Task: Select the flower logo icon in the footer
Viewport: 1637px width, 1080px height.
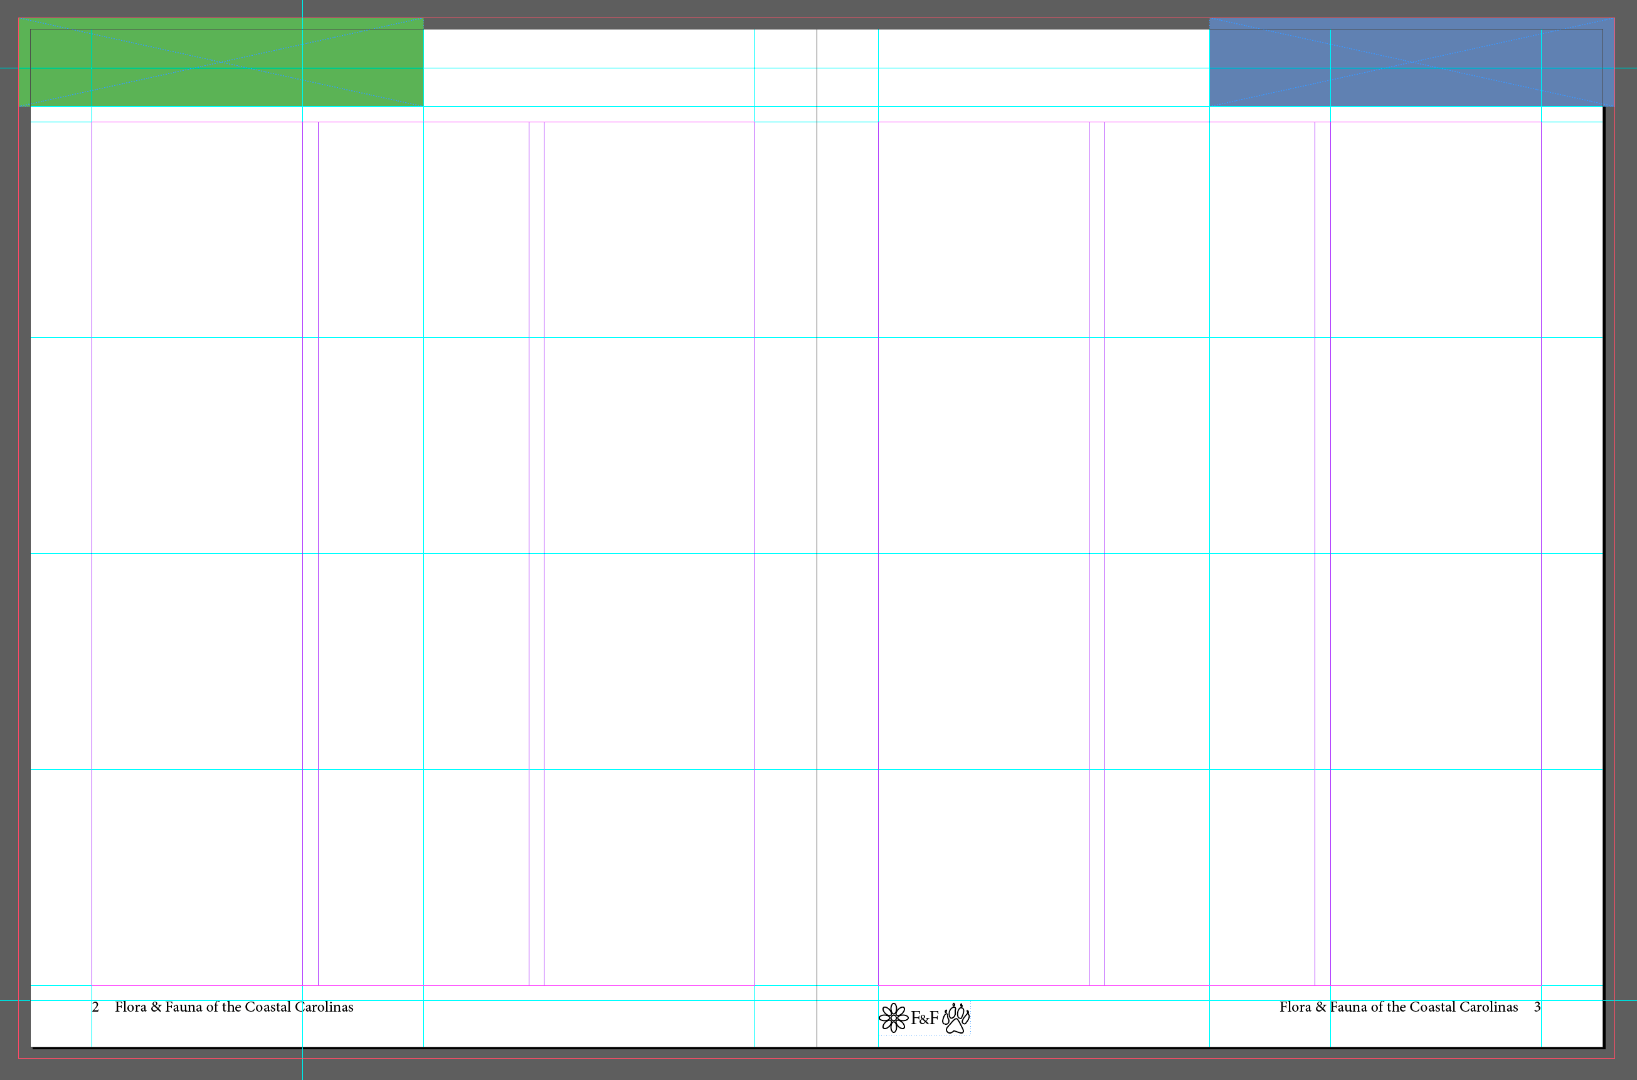Action: (893, 1019)
